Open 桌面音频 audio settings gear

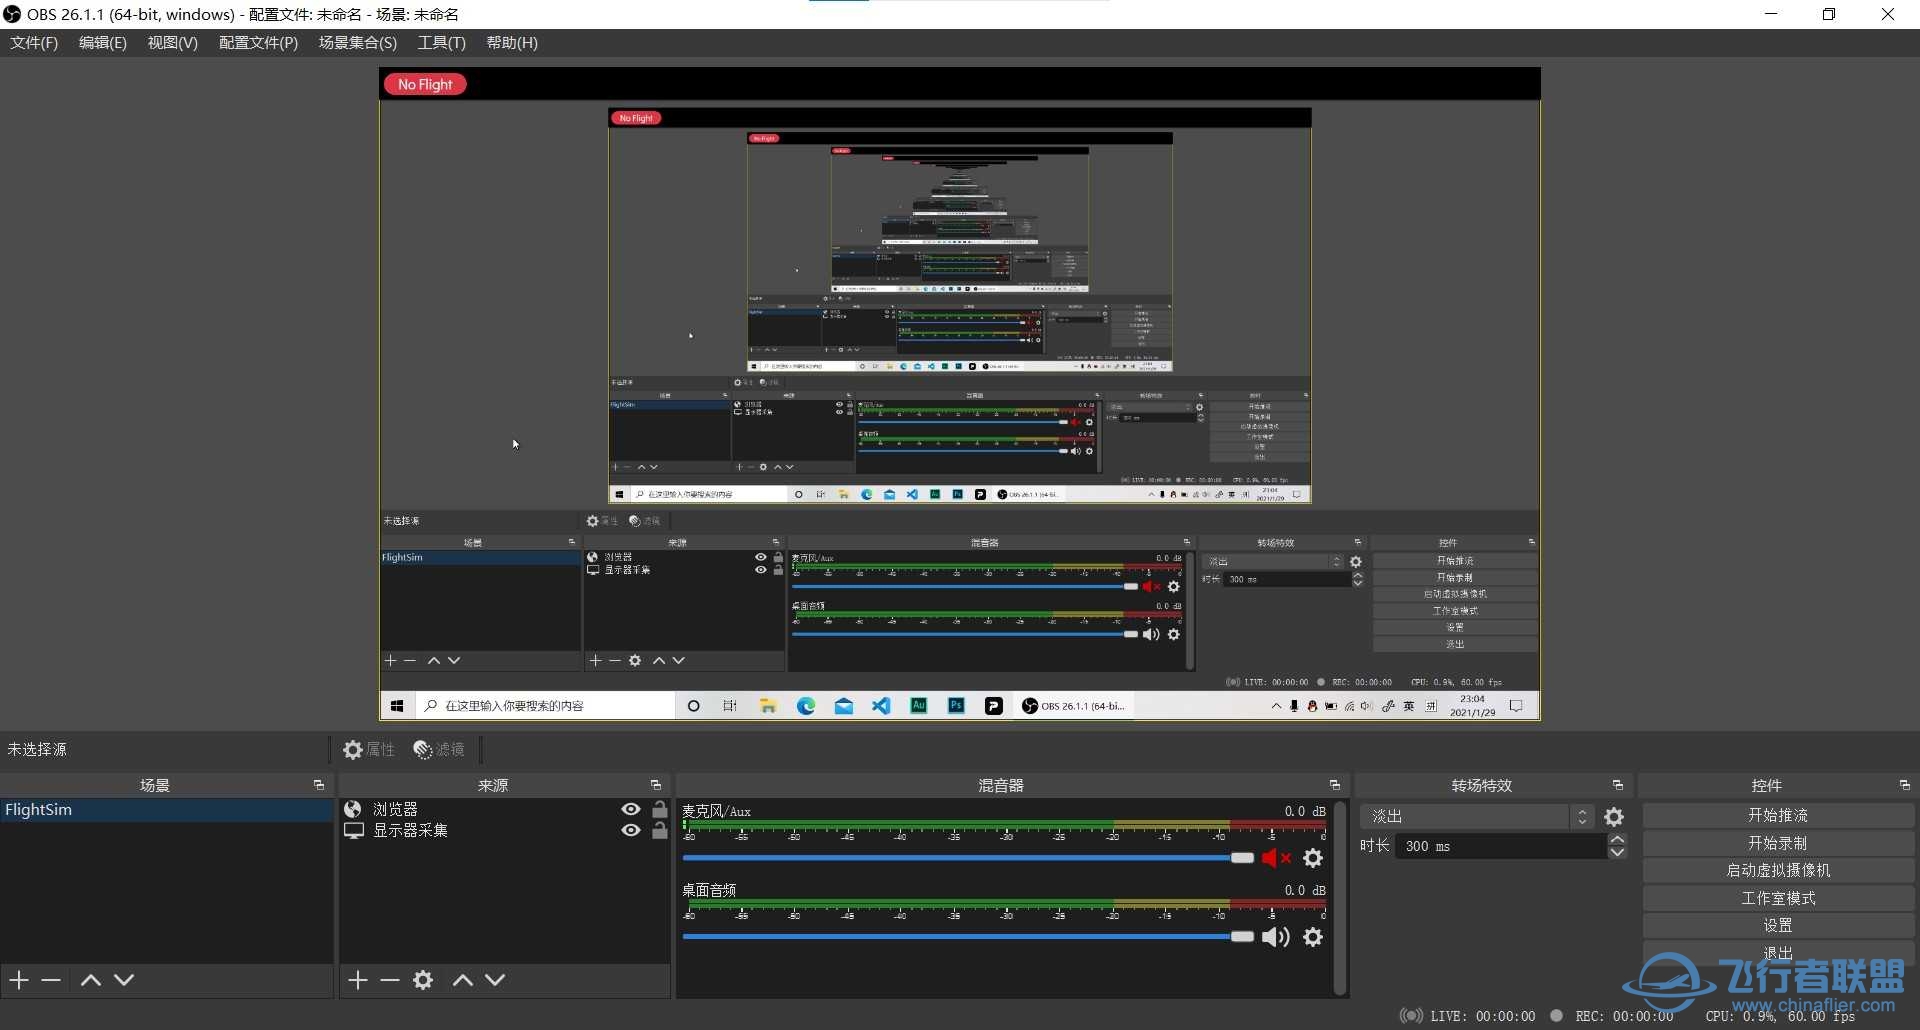point(1313,937)
